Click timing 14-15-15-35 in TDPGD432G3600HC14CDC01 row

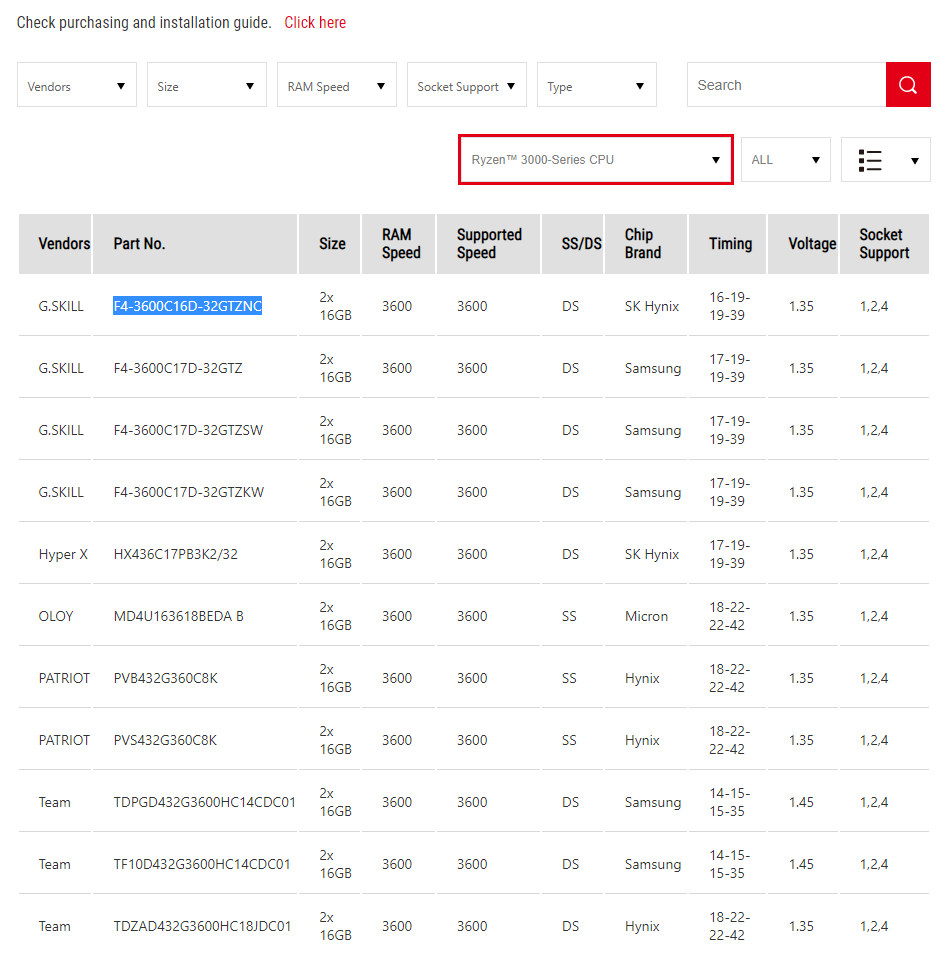[729, 802]
